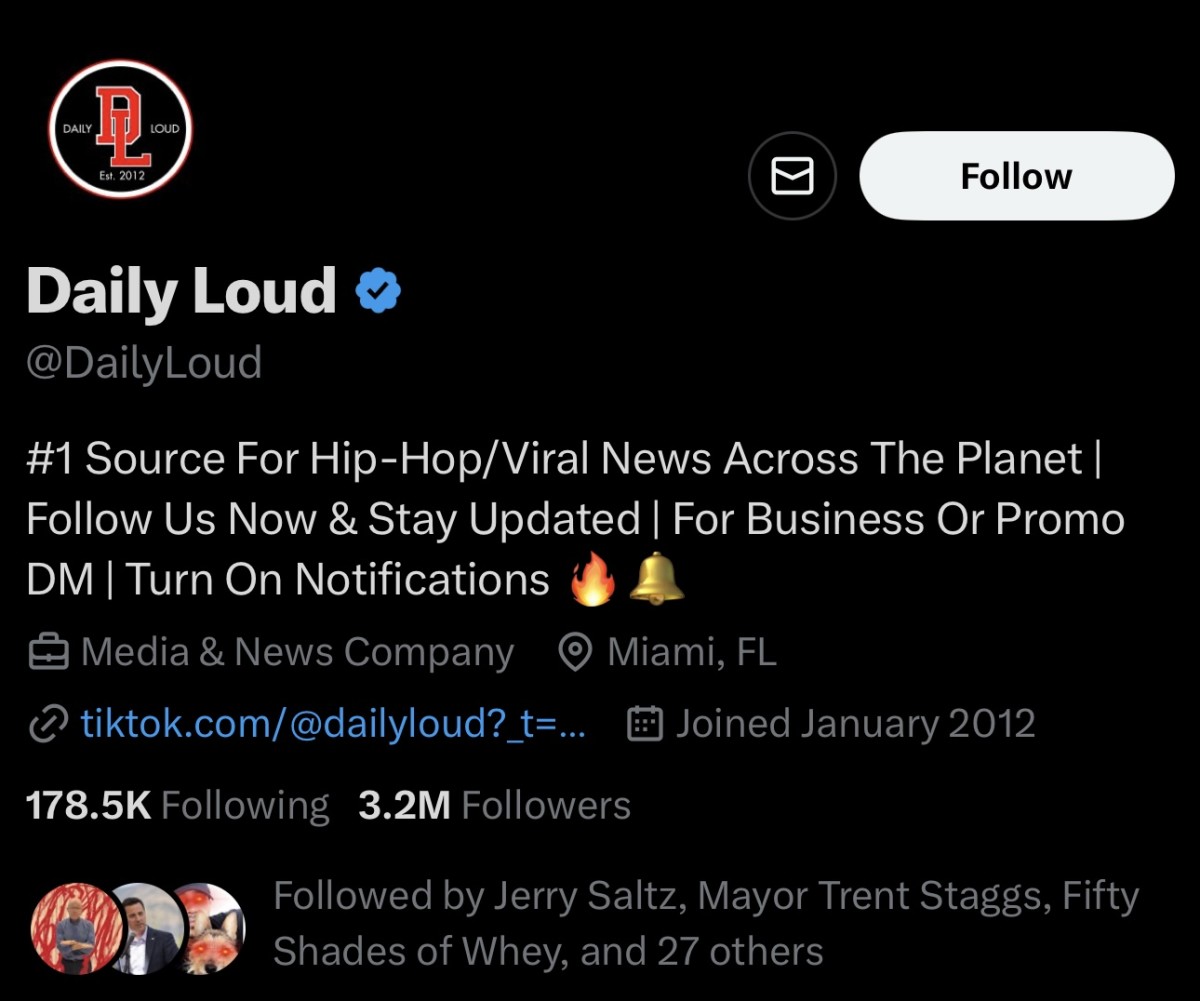Click the bell emoji in the bio
1200x1001 pixels.
tap(660, 578)
